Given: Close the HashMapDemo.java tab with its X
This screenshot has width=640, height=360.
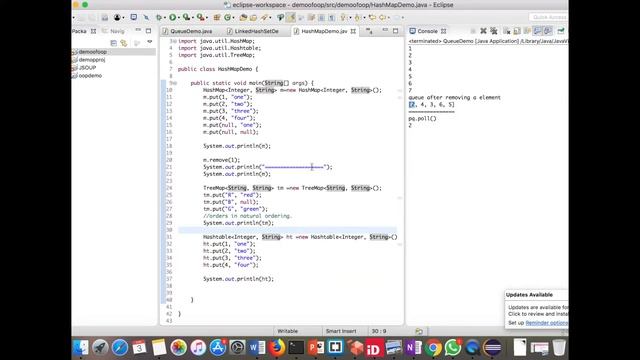Looking at the screenshot, I should pyautogui.click(x=353, y=31).
